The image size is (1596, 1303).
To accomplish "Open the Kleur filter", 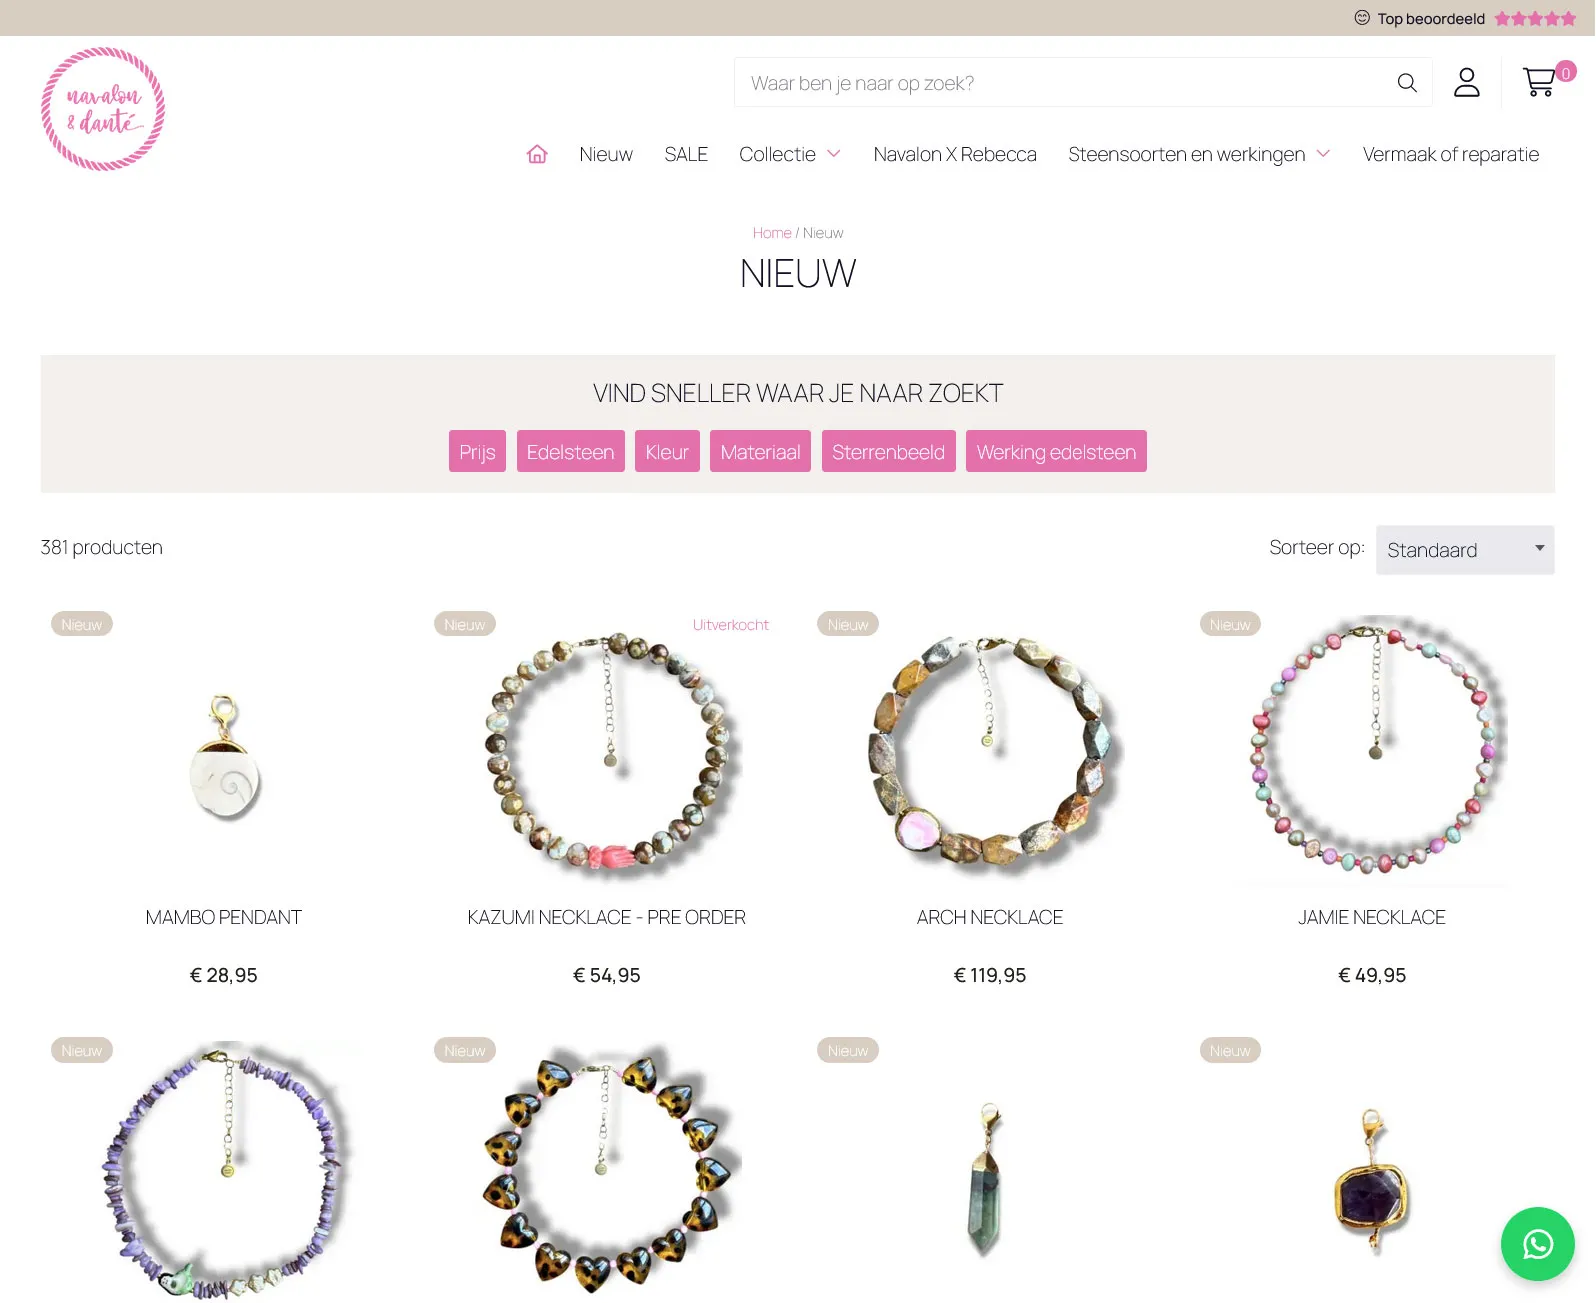I will click(667, 452).
